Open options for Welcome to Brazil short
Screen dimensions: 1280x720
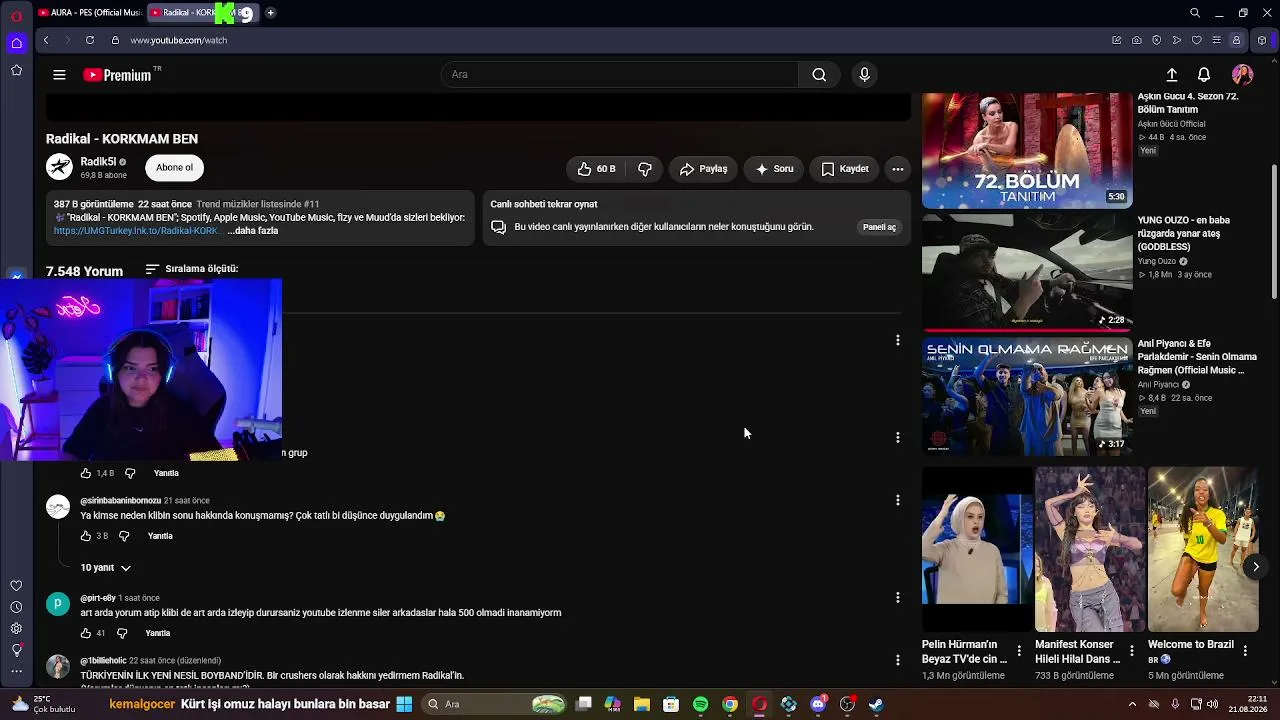point(1245,651)
